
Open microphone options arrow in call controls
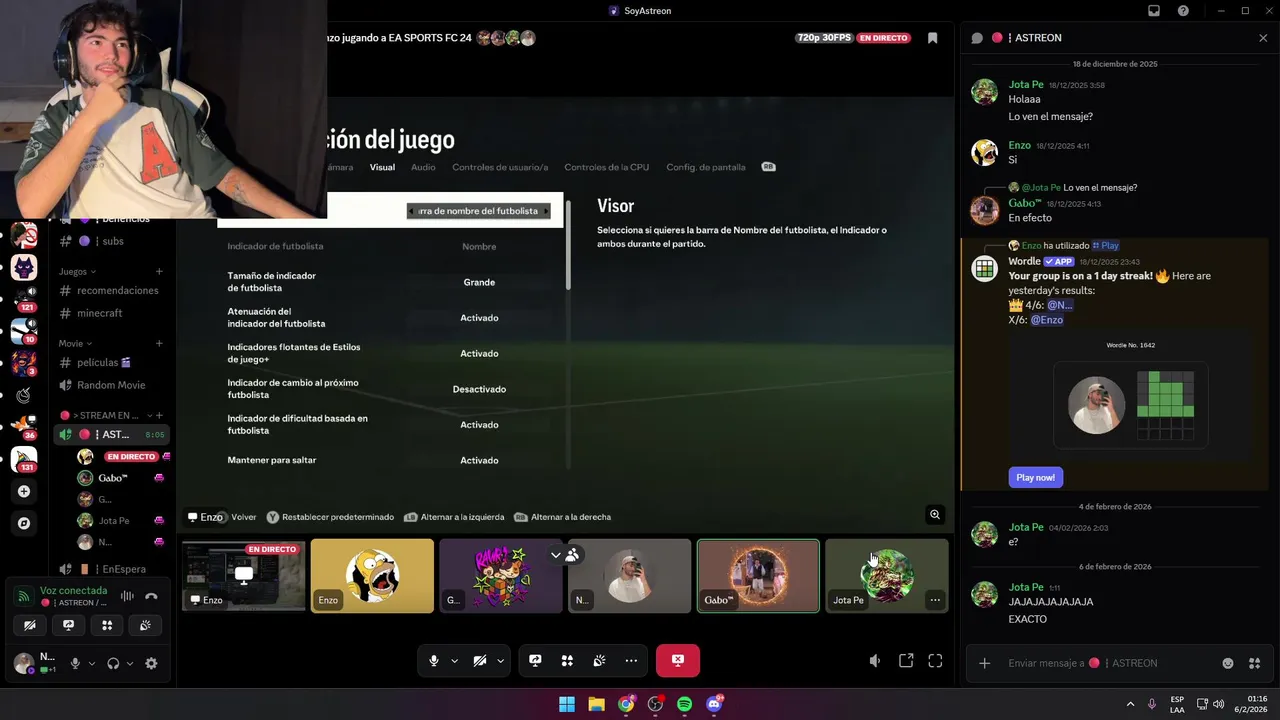pos(454,661)
